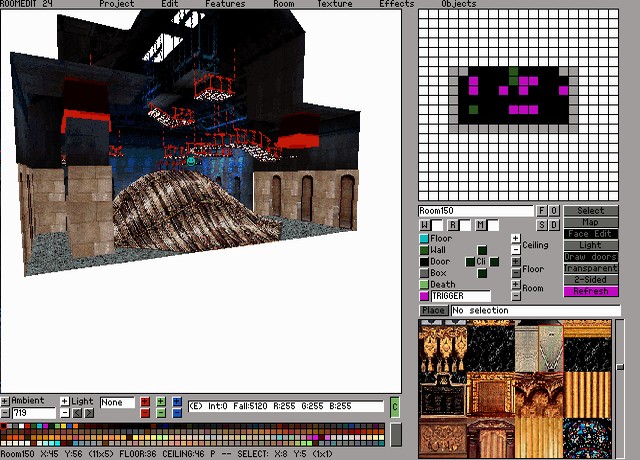
Task: Click the D button under O
Action: [x=554, y=225]
